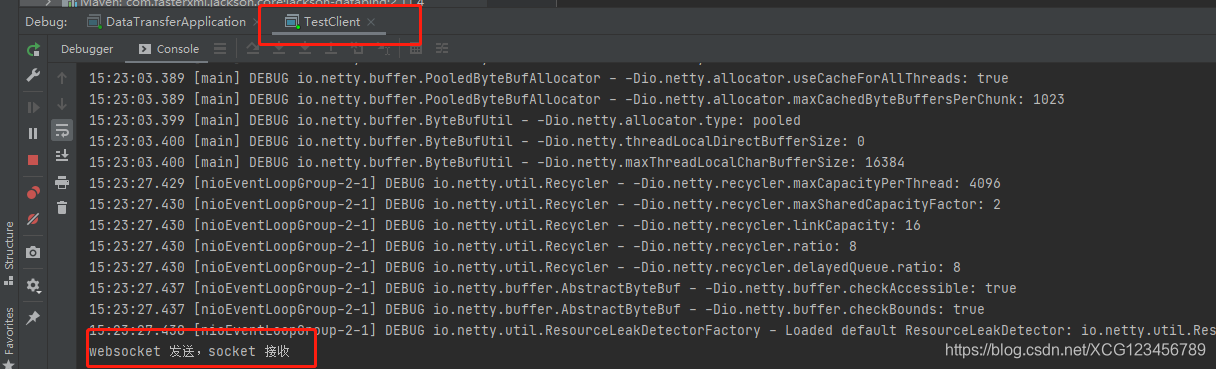Image resolution: width=1216 pixels, height=369 pixels.
Task: Click the down arrow in the console toolbar
Action: [62, 104]
